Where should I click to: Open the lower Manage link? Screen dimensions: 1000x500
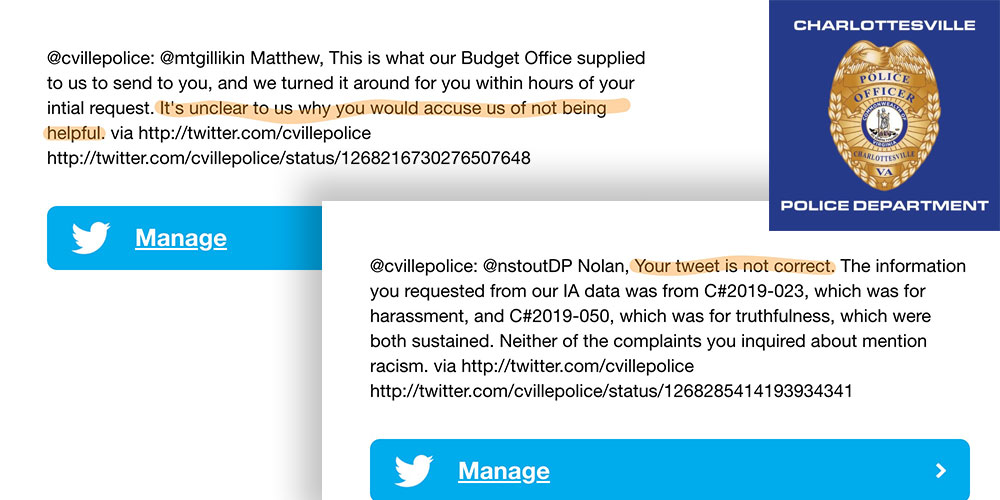pos(504,471)
